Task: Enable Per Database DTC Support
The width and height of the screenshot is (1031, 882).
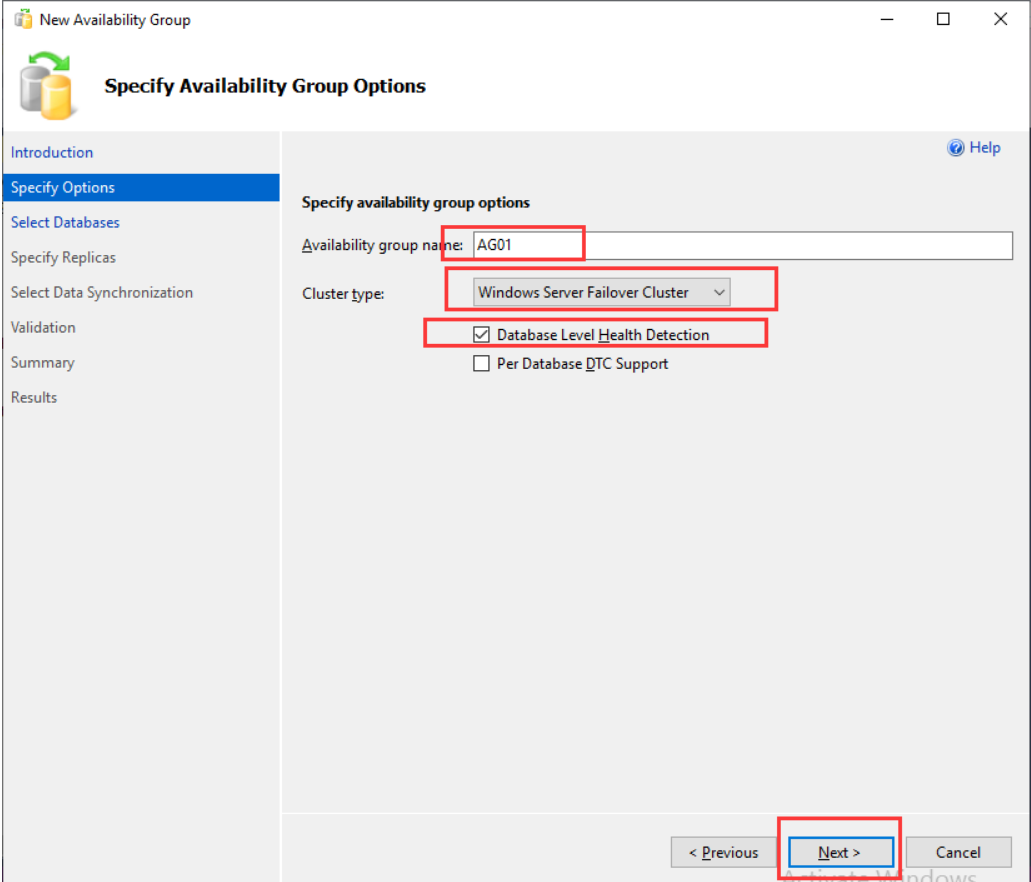Action: click(x=482, y=364)
